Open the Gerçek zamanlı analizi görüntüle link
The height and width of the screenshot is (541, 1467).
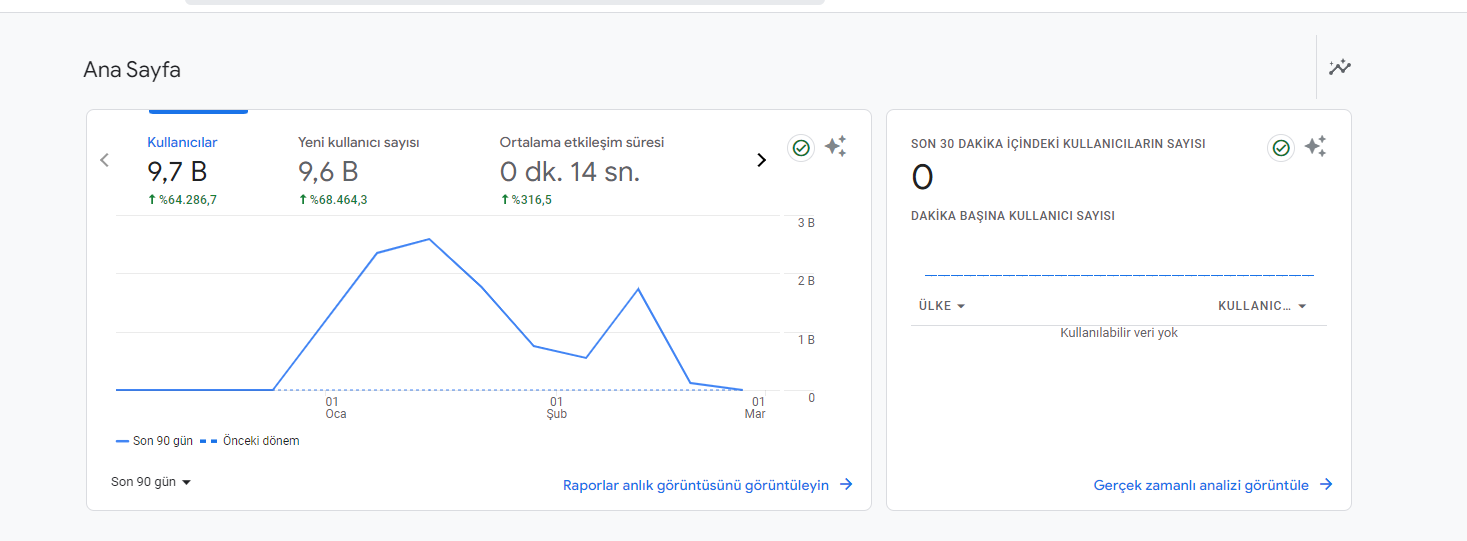pos(1213,485)
